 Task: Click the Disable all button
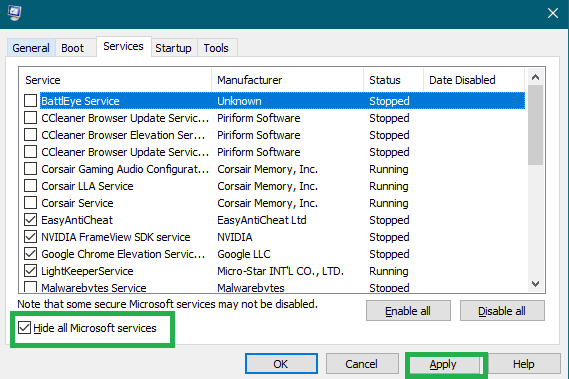tap(502, 311)
